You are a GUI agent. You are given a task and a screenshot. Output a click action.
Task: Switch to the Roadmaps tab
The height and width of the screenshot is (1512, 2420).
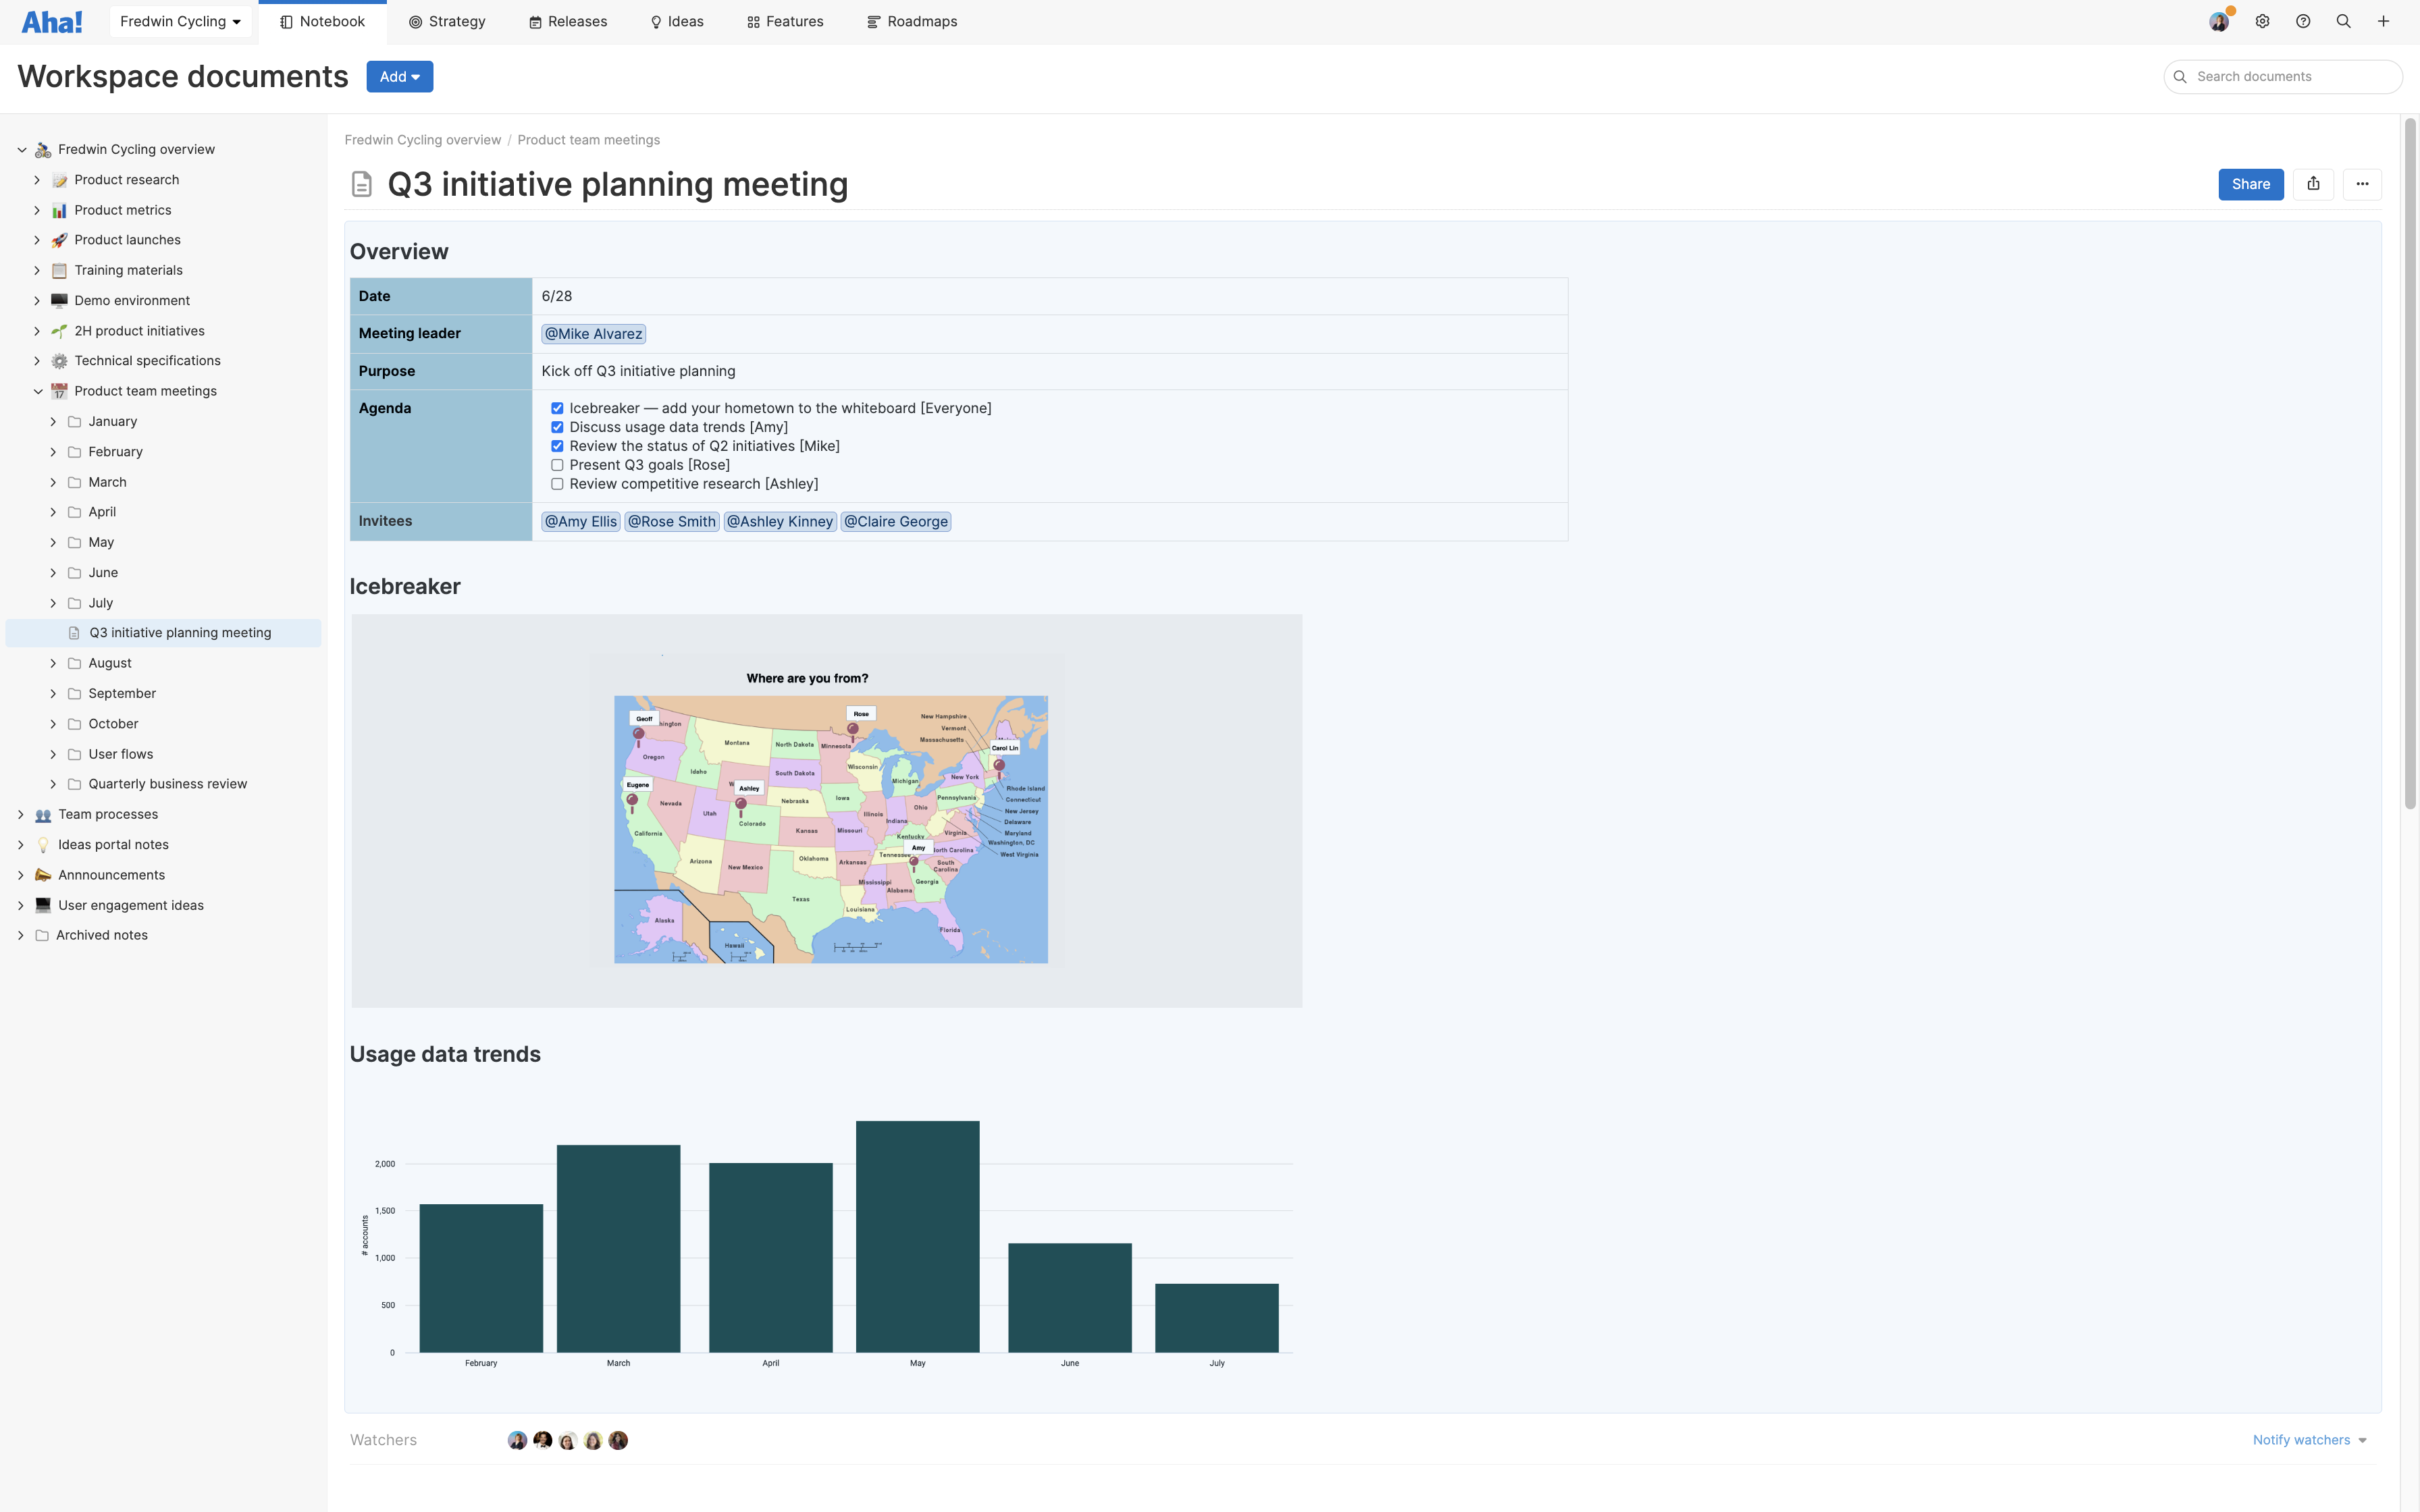(912, 22)
